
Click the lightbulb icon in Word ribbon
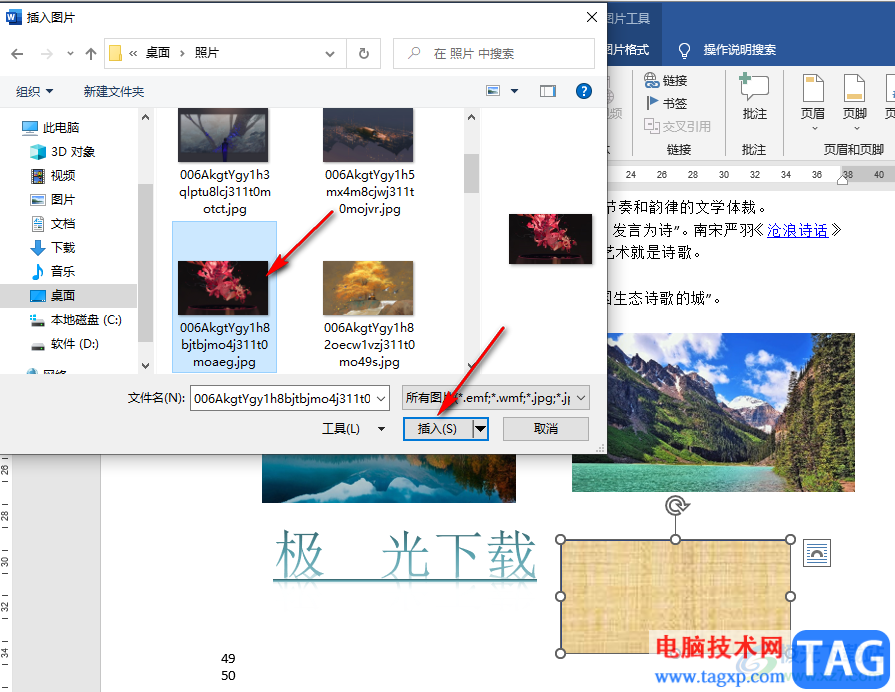(x=684, y=50)
